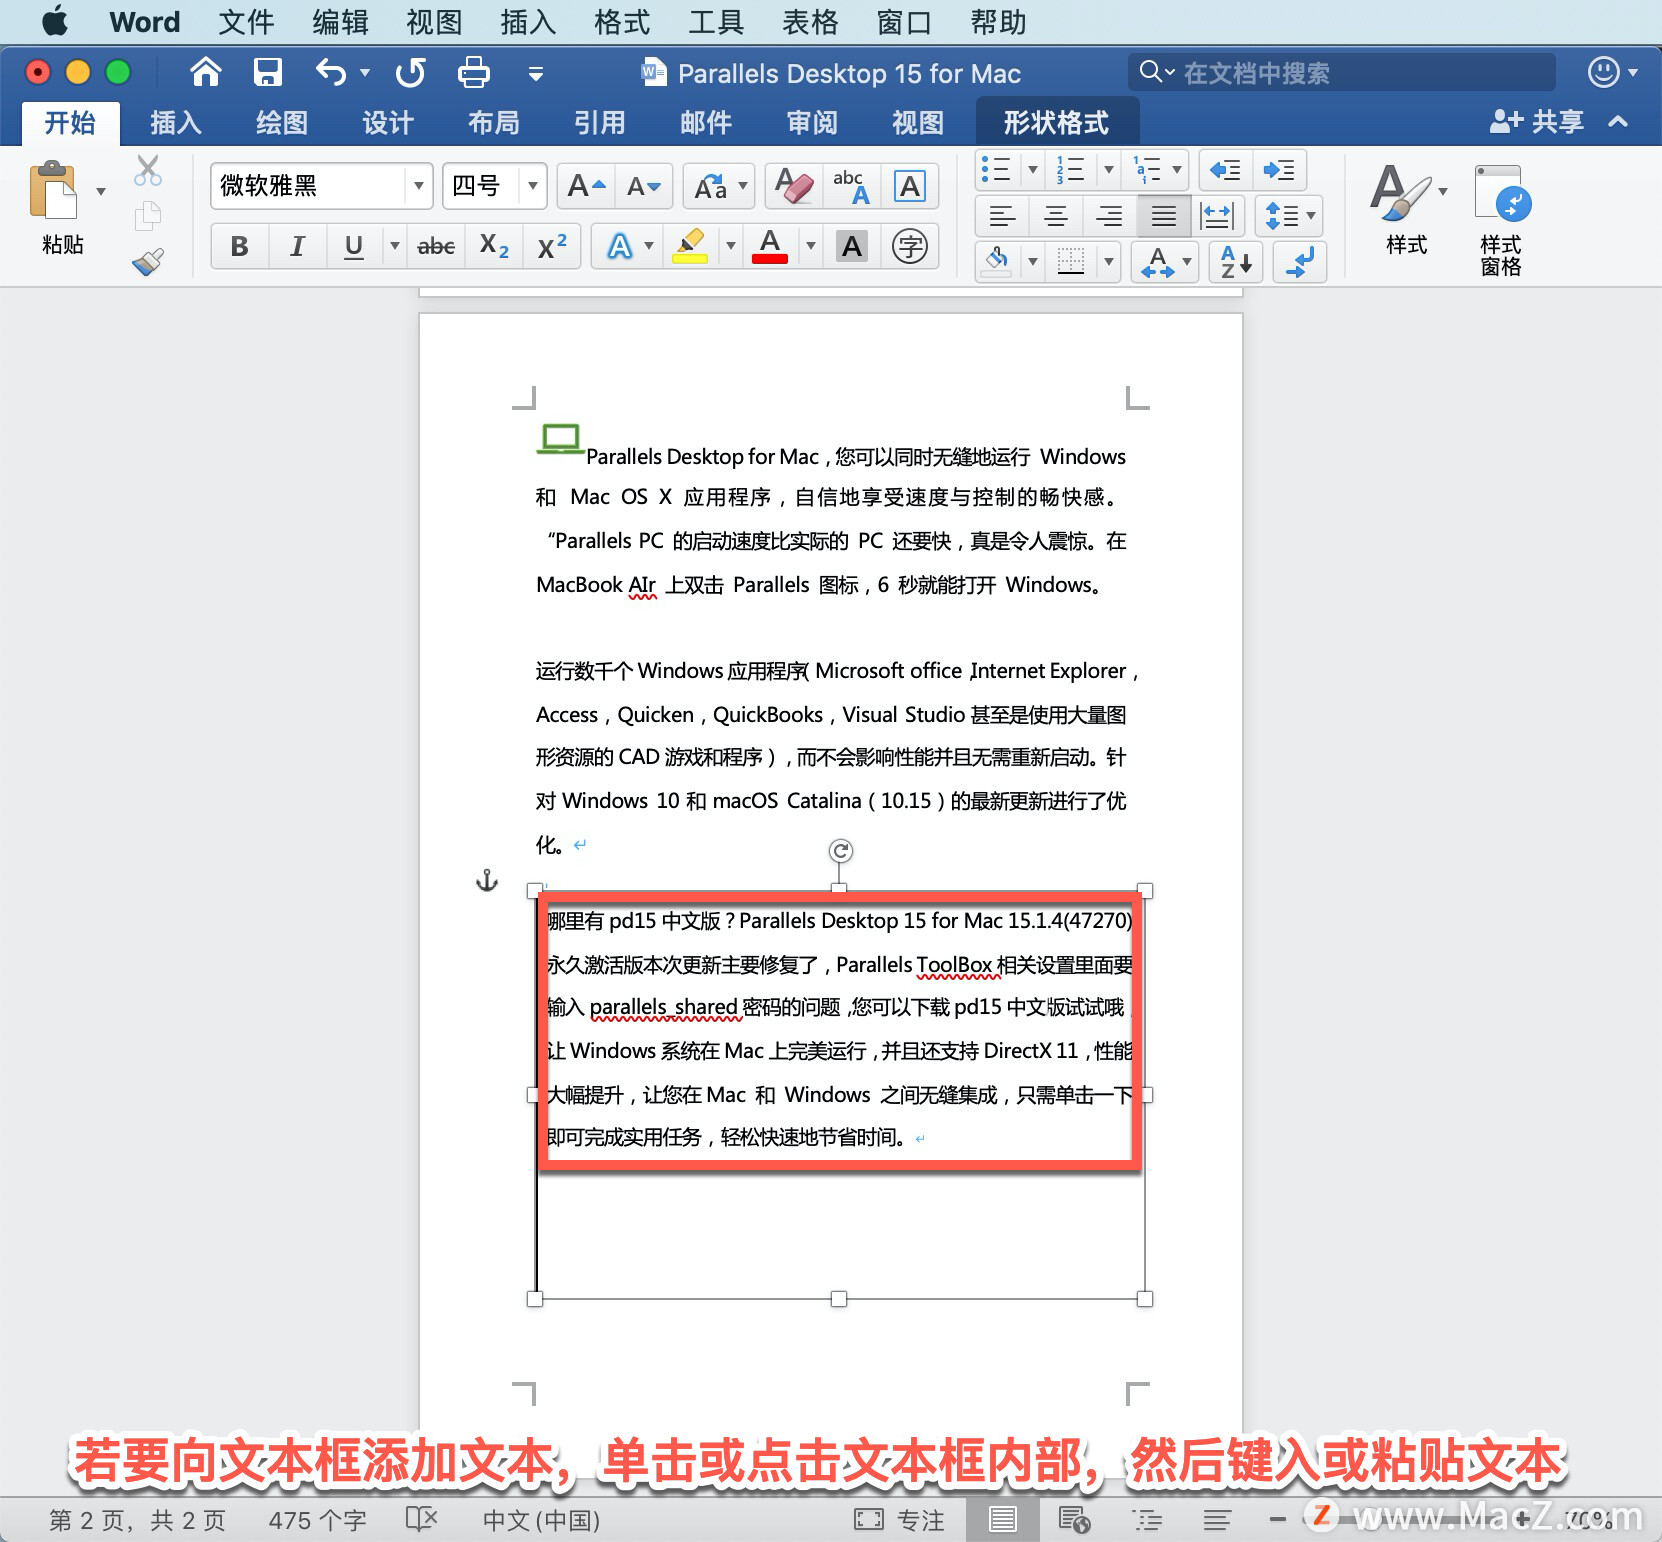Toggle strikethrough formatting

(436, 246)
